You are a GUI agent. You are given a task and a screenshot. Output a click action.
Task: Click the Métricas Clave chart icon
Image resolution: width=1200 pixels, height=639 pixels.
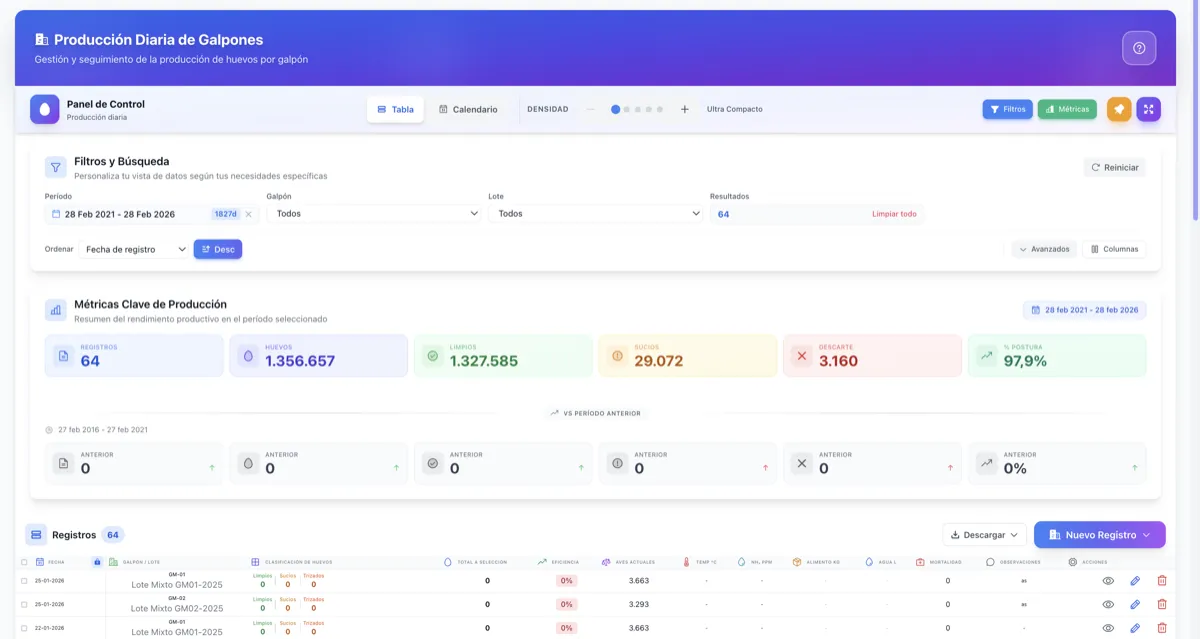[x=56, y=310]
